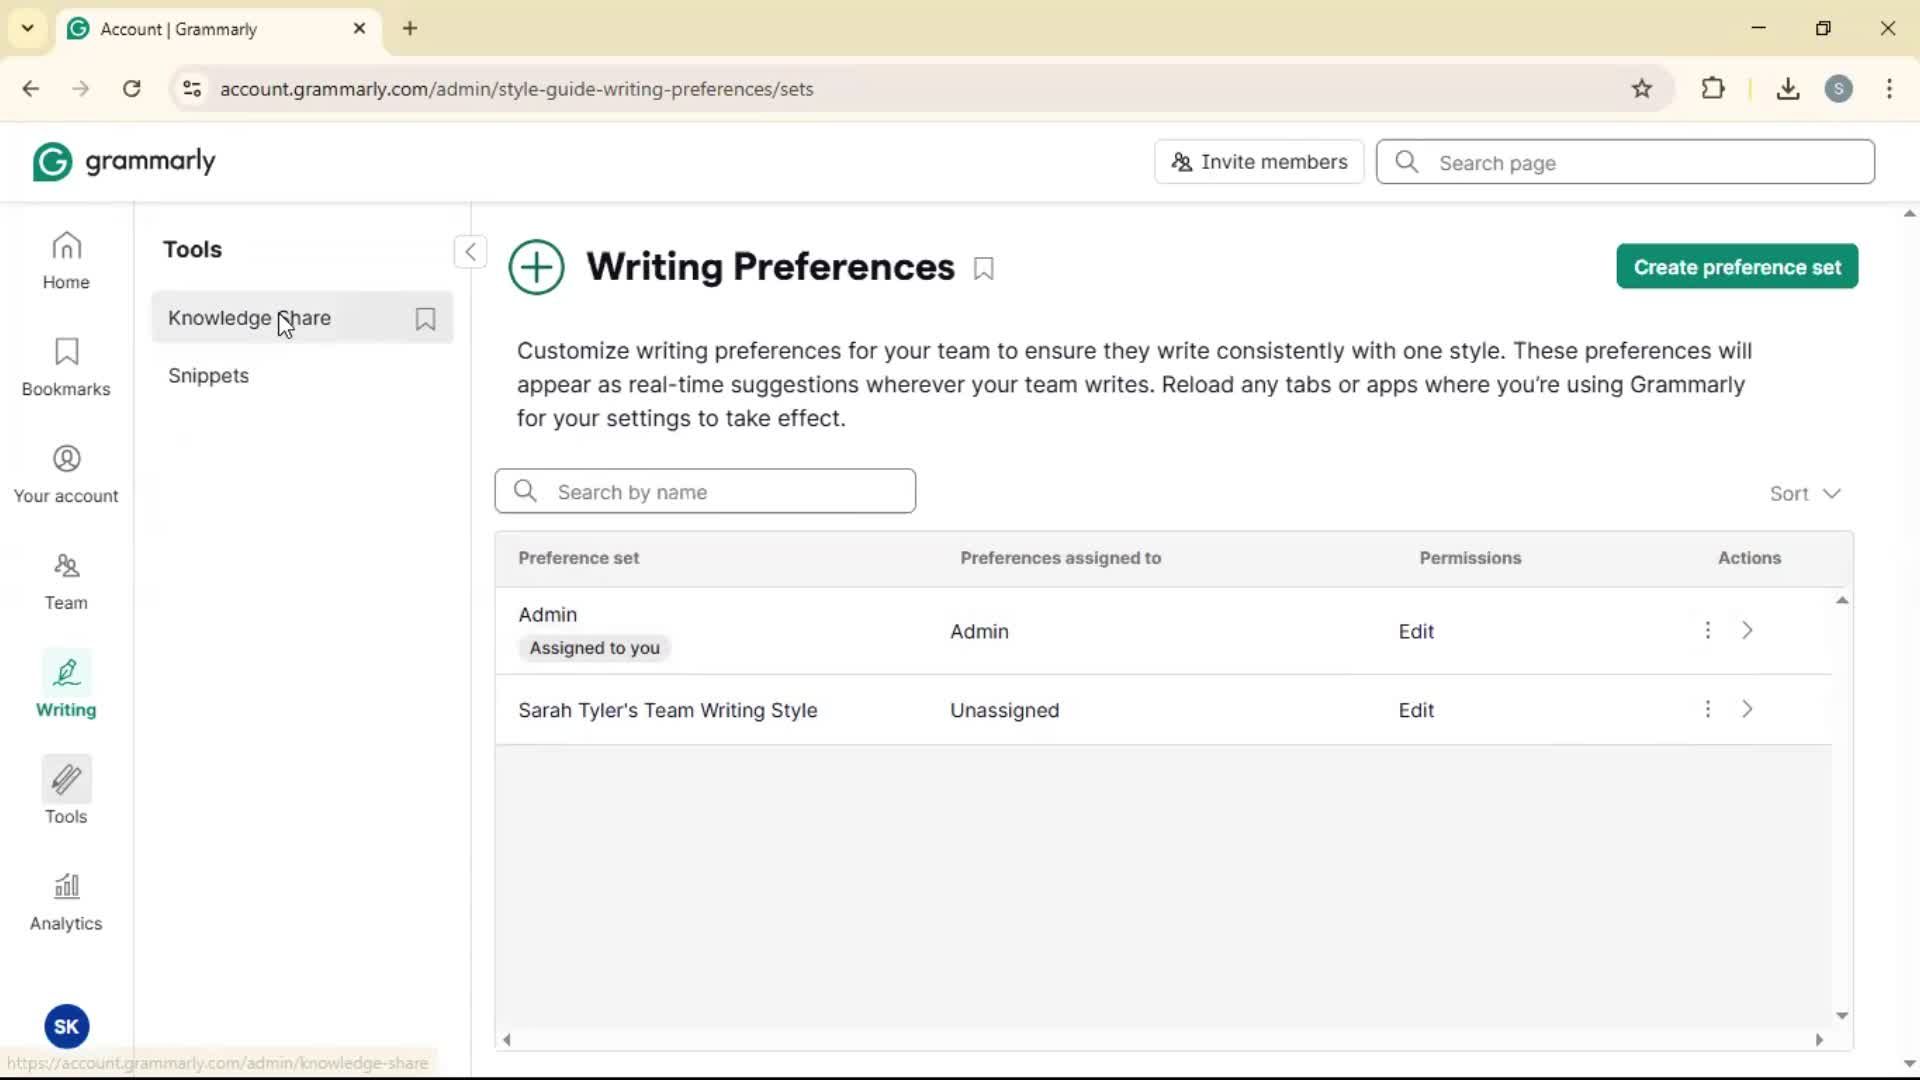Toggle bookmark next to Writing Preferences title
Screen dimensions: 1920x1080
click(x=984, y=268)
